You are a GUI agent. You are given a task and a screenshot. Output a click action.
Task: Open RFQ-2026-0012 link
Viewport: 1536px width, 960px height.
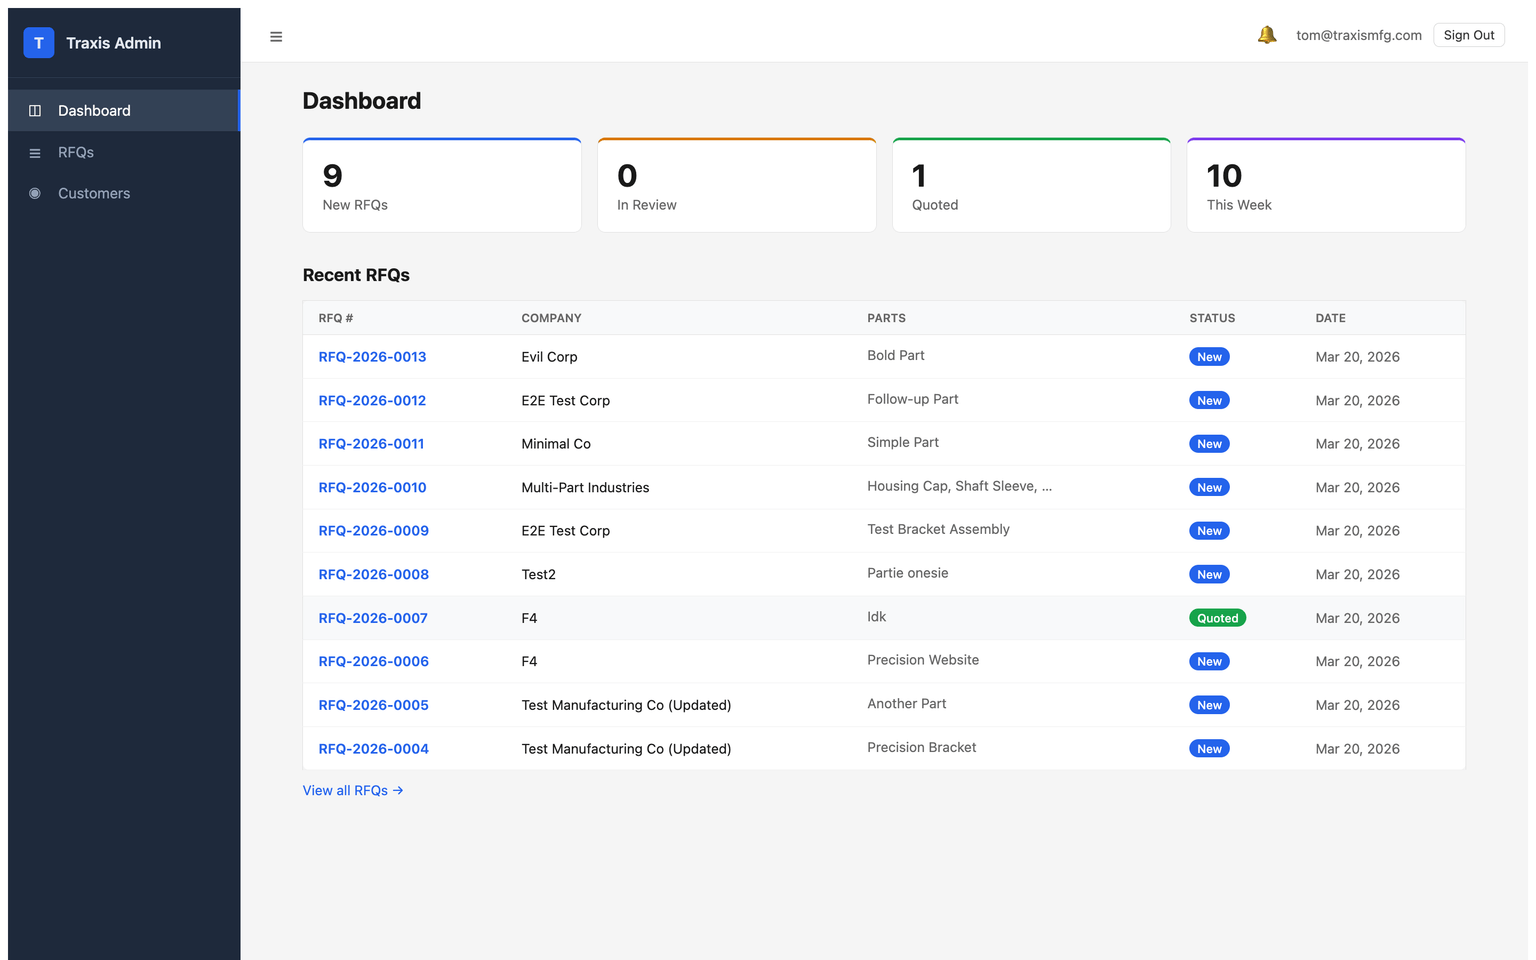click(x=372, y=401)
